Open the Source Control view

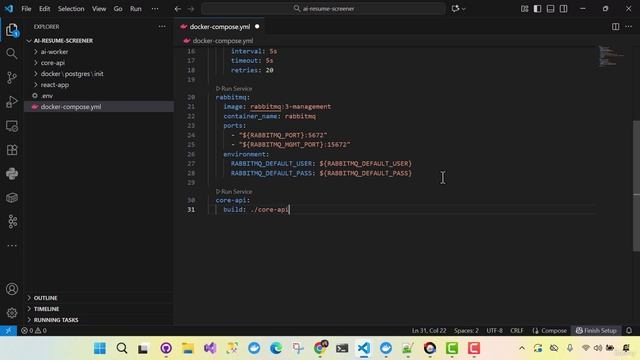(x=12, y=78)
